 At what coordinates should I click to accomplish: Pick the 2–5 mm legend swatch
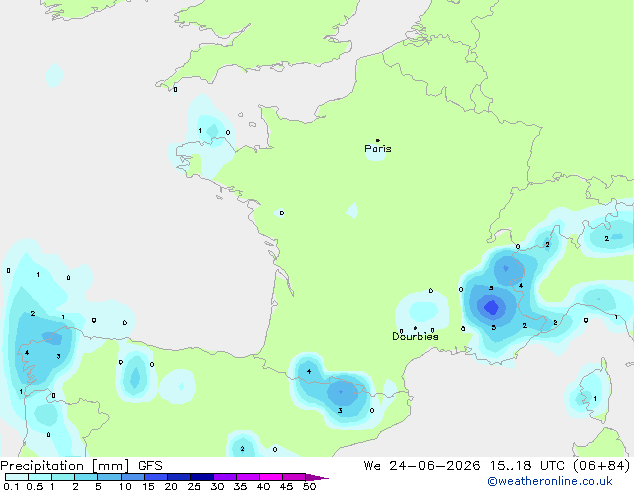click(86, 477)
